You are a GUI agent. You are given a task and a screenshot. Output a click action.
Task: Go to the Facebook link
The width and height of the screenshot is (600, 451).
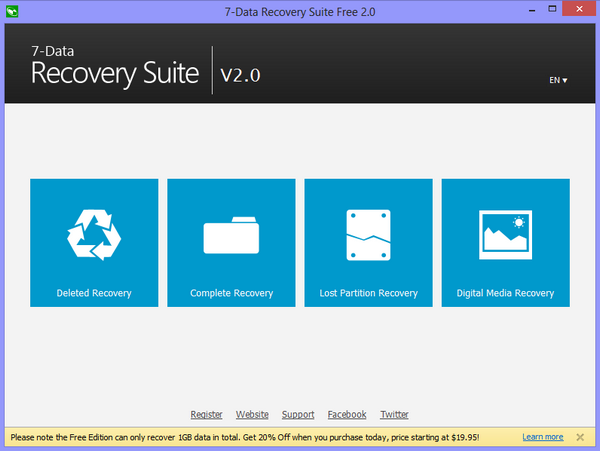tap(347, 414)
